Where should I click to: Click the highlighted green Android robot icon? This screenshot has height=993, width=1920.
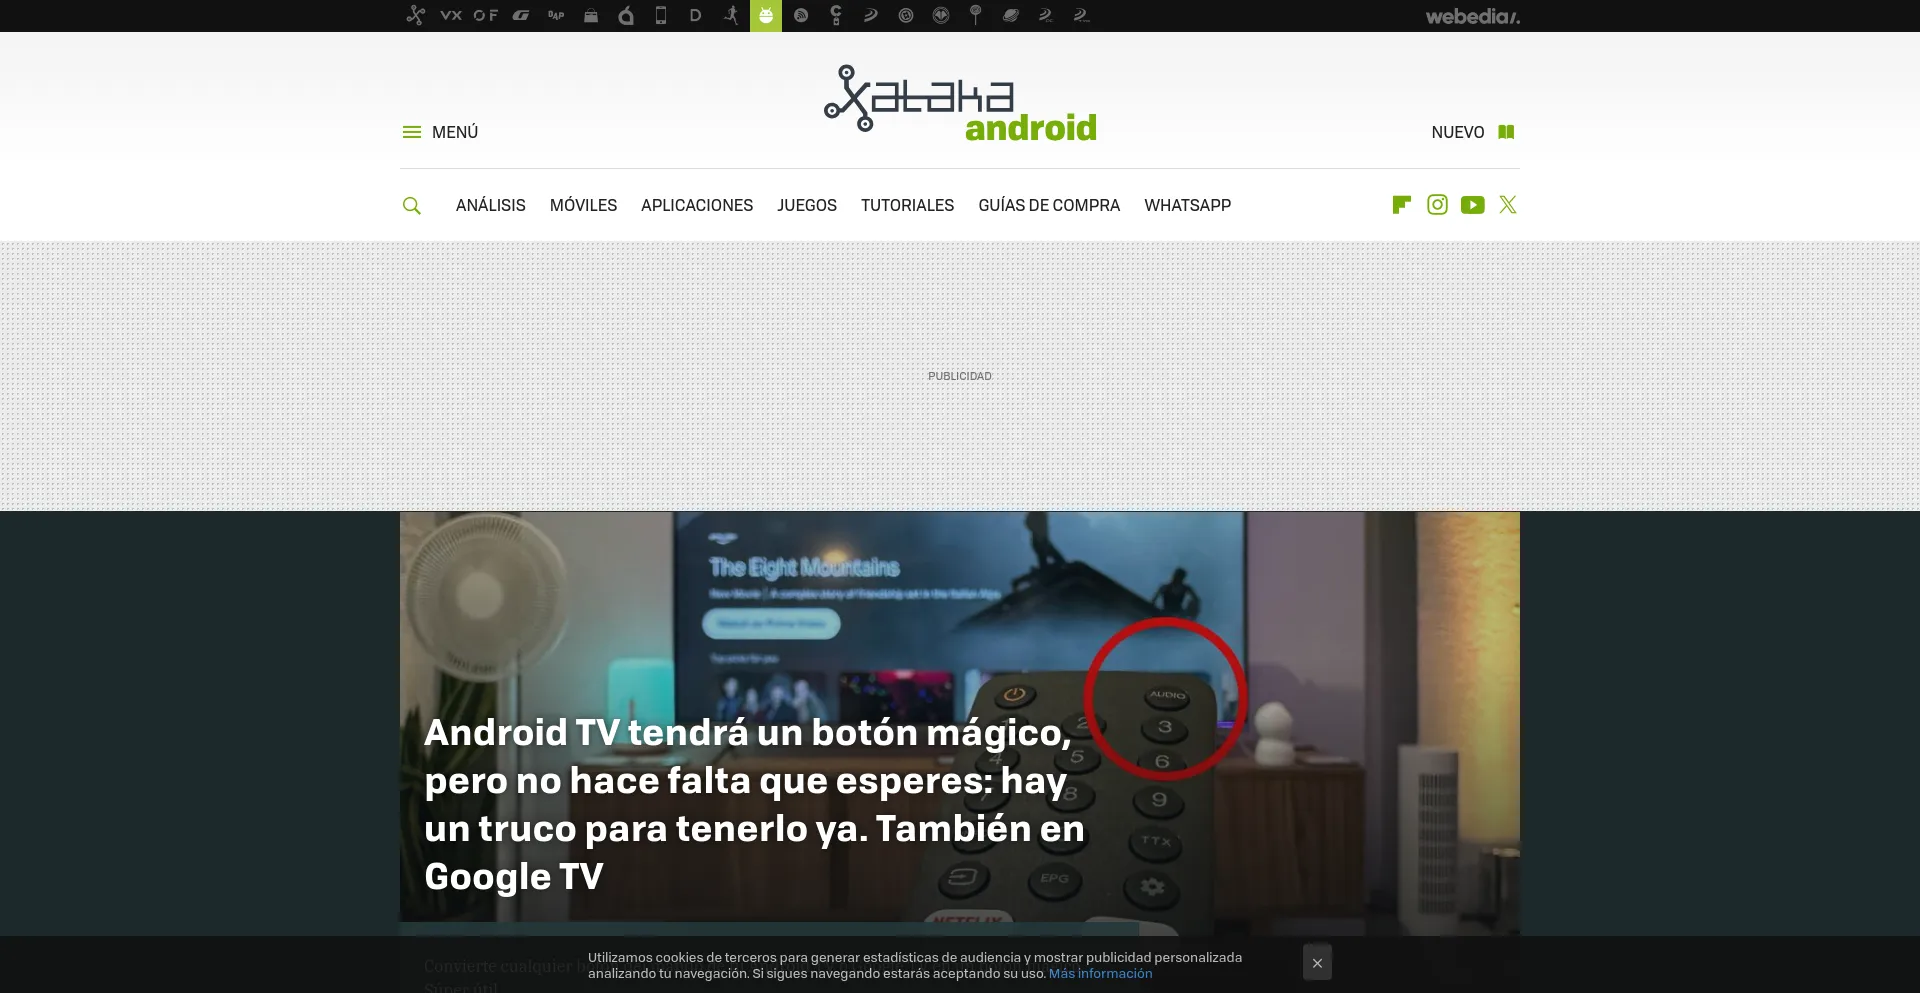point(766,15)
